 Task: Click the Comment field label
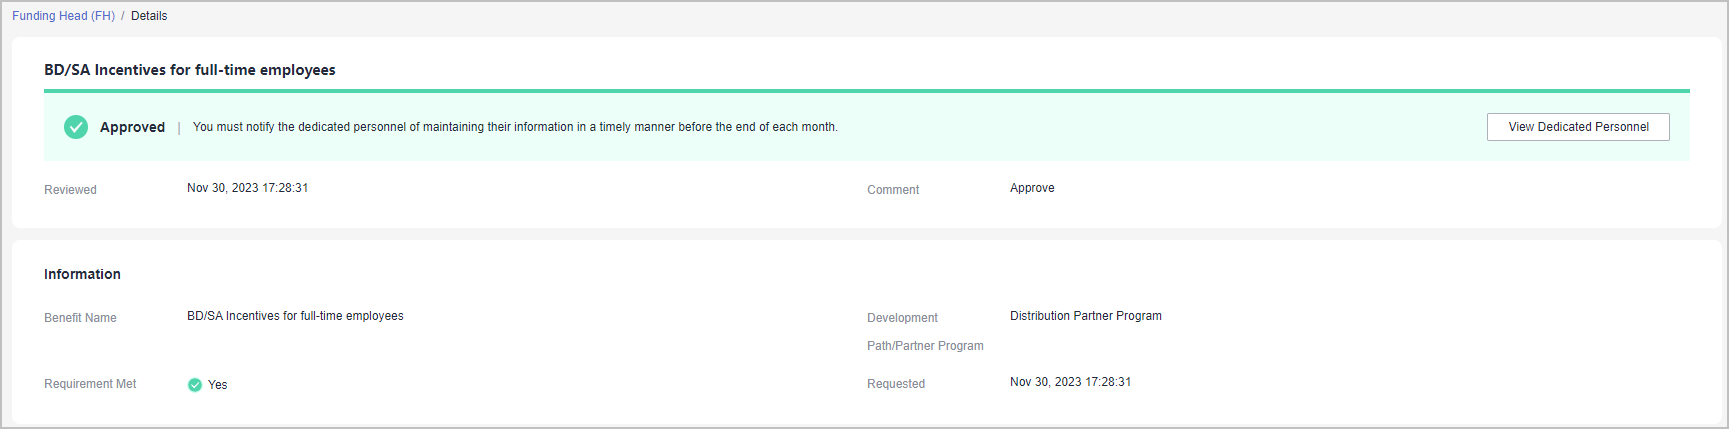click(892, 190)
